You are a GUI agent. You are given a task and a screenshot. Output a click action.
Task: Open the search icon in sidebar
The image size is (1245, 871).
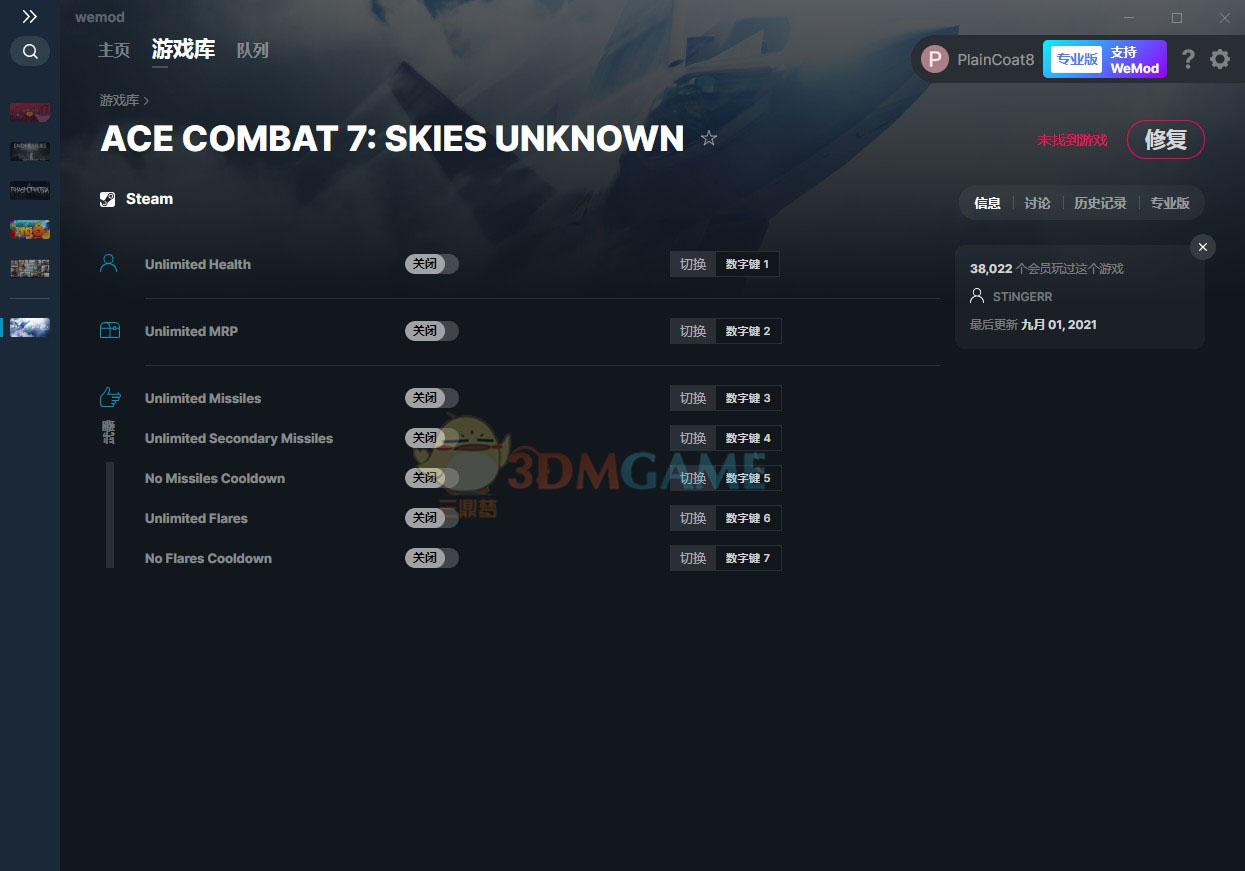click(x=30, y=51)
